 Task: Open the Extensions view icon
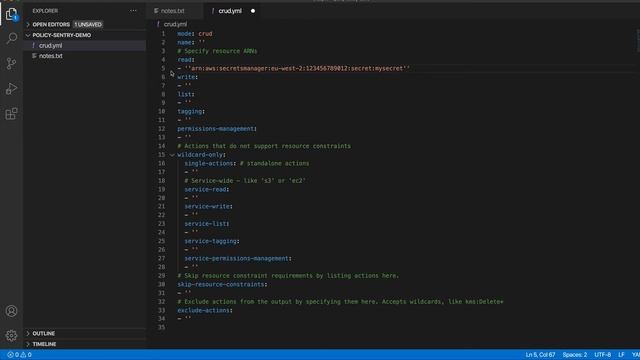coord(11,114)
